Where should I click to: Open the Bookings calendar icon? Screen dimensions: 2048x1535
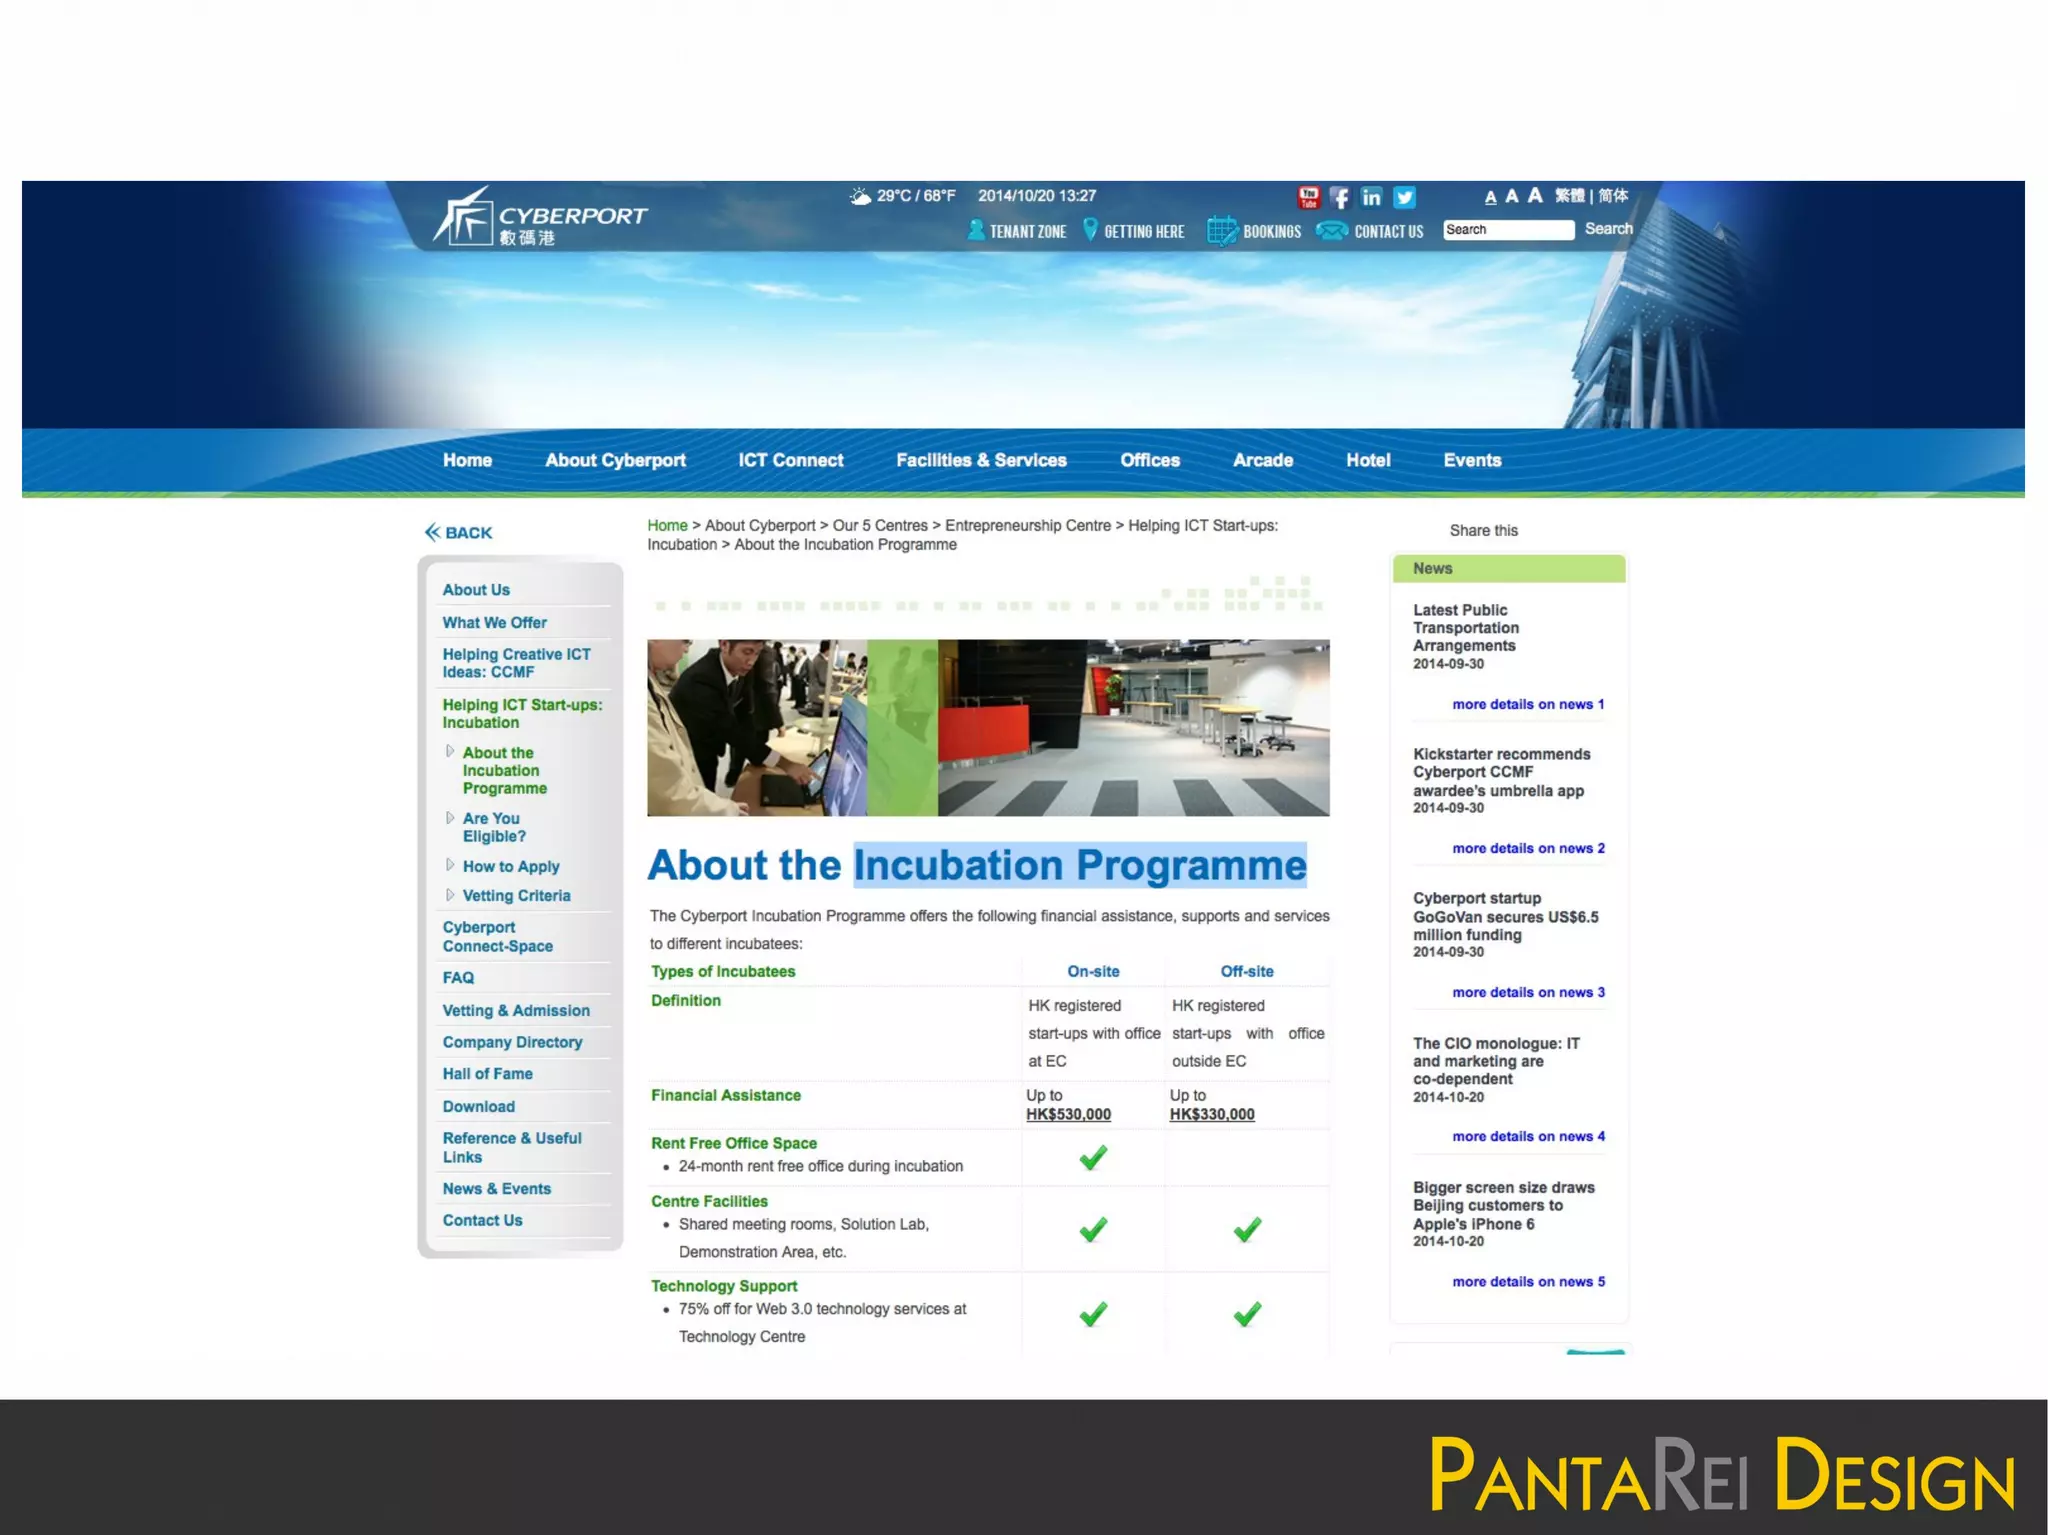coord(1221,230)
